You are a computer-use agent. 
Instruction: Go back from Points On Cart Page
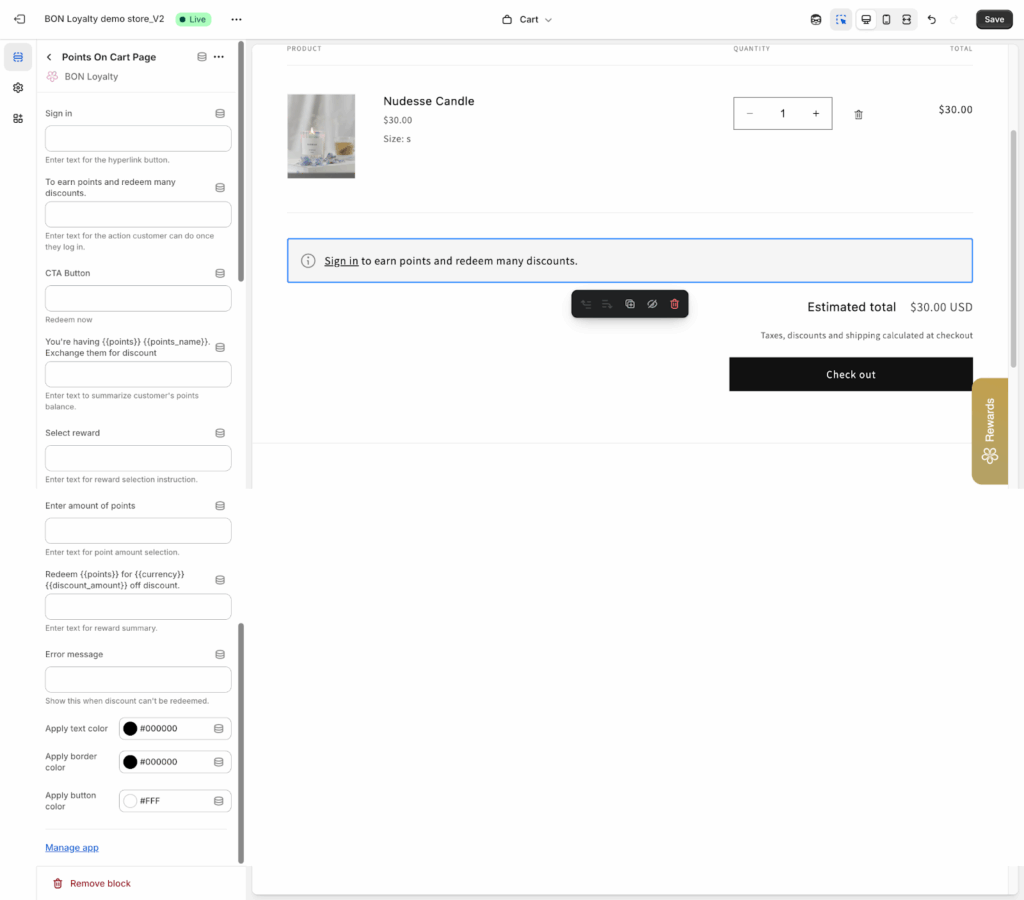pyautogui.click(x=49, y=57)
